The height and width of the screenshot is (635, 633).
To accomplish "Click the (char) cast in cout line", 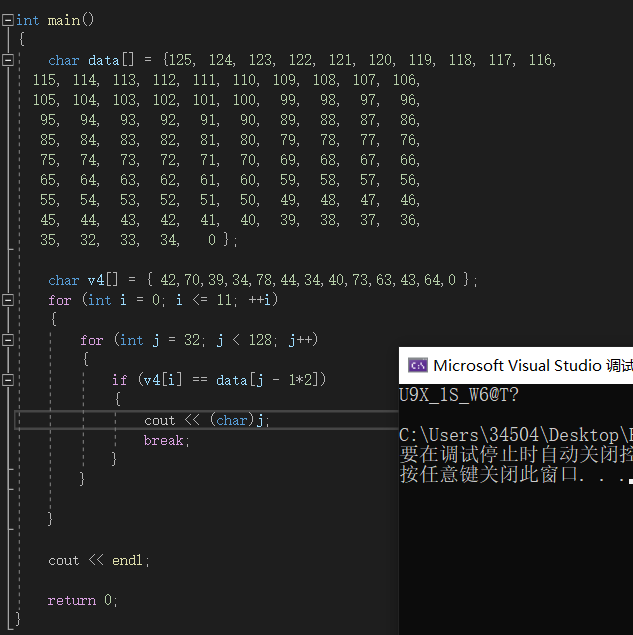I will click(232, 420).
